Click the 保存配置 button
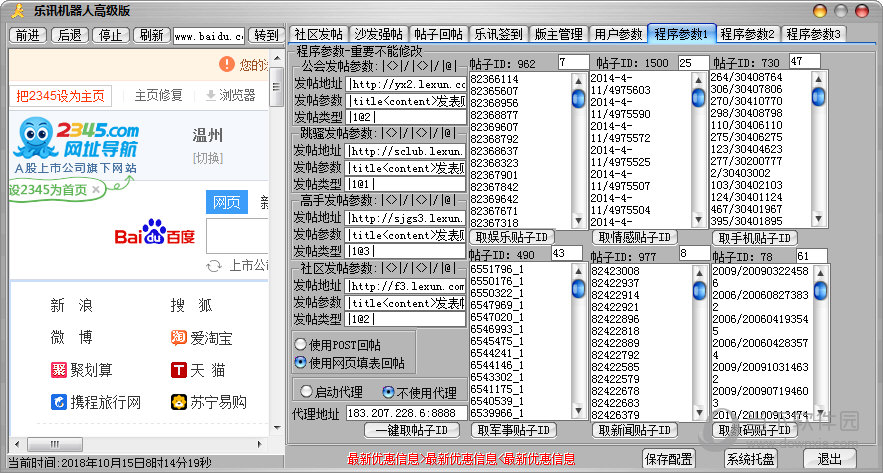Viewport: 883px width, 473px height. [668, 458]
